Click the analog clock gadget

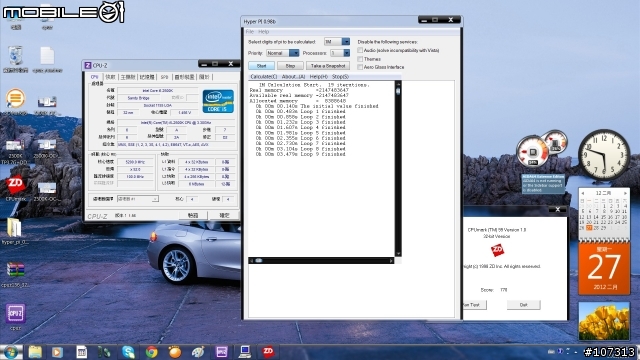pyautogui.click(x=604, y=155)
